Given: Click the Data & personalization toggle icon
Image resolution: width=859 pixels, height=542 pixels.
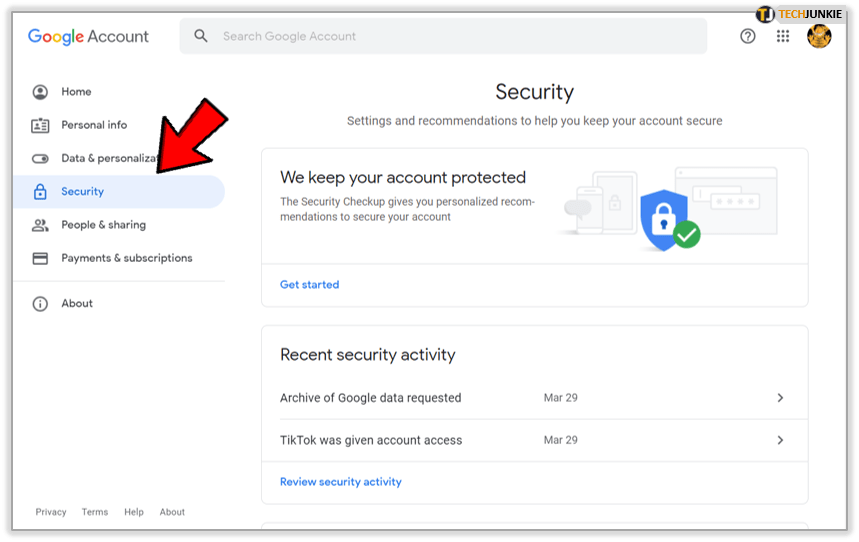Looking at the screenshot, I should [x=40, y=158].
